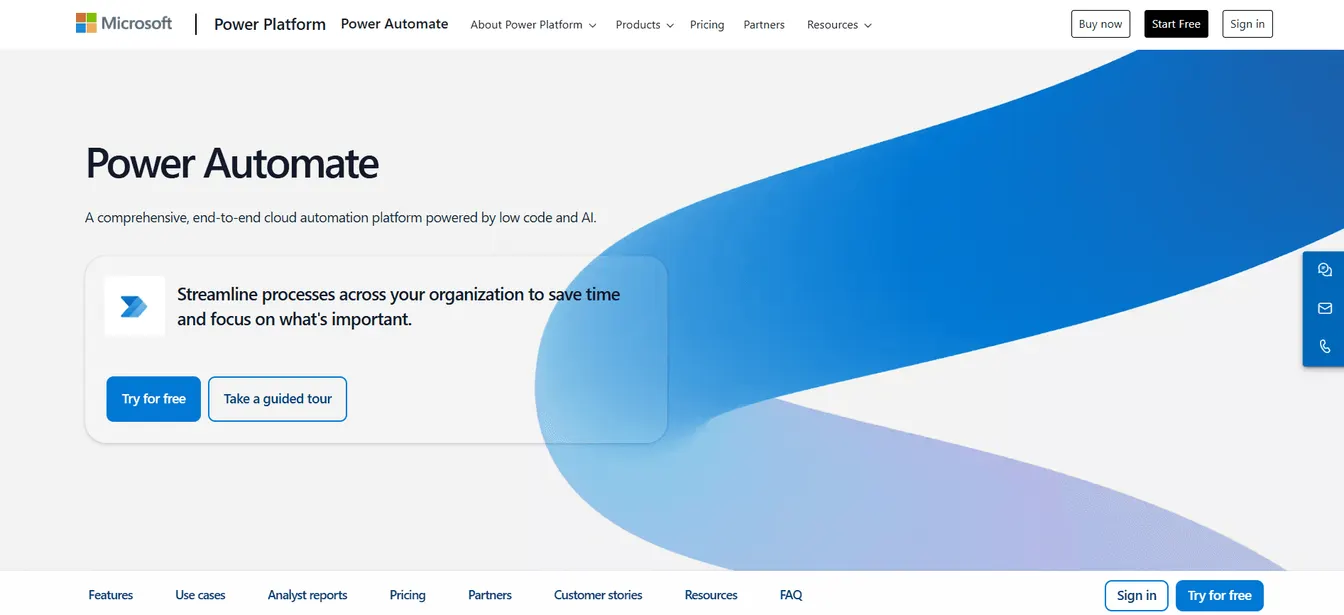Jump to the Use cases section
Image resolution: width=1344 pixels, height=615 pixels.
(200, 595)
